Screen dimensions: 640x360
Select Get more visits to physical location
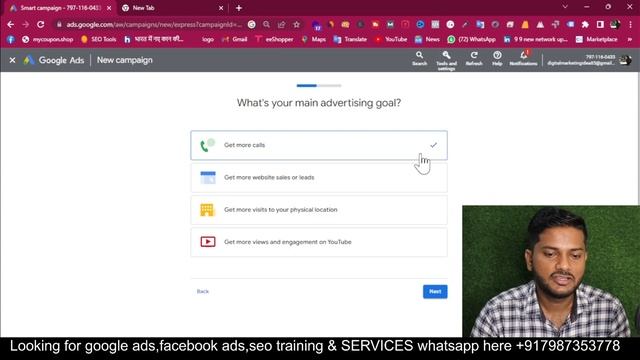point(319,210)
